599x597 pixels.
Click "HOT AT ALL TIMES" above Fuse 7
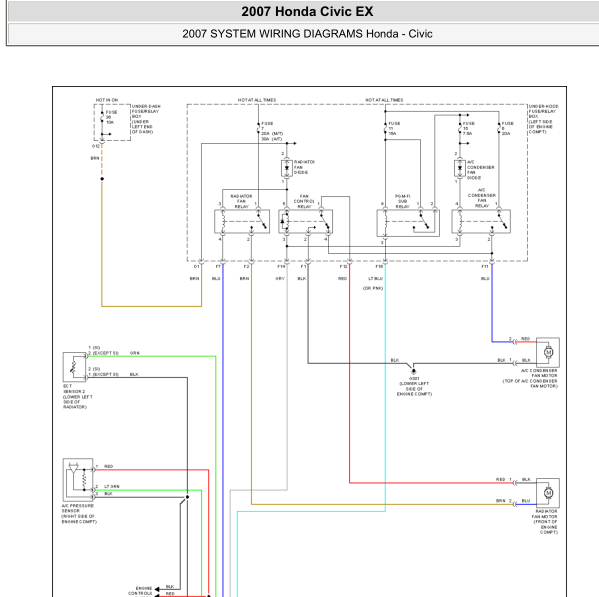(x=257, y=100)
